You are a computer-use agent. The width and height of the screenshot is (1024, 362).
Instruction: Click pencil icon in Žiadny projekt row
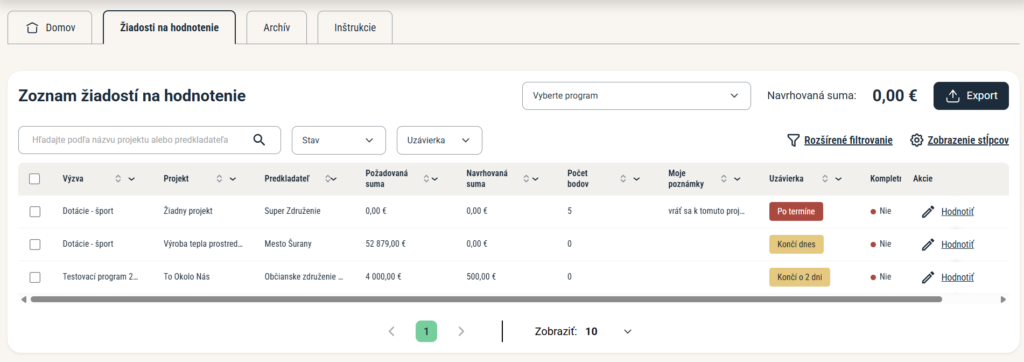927,212
